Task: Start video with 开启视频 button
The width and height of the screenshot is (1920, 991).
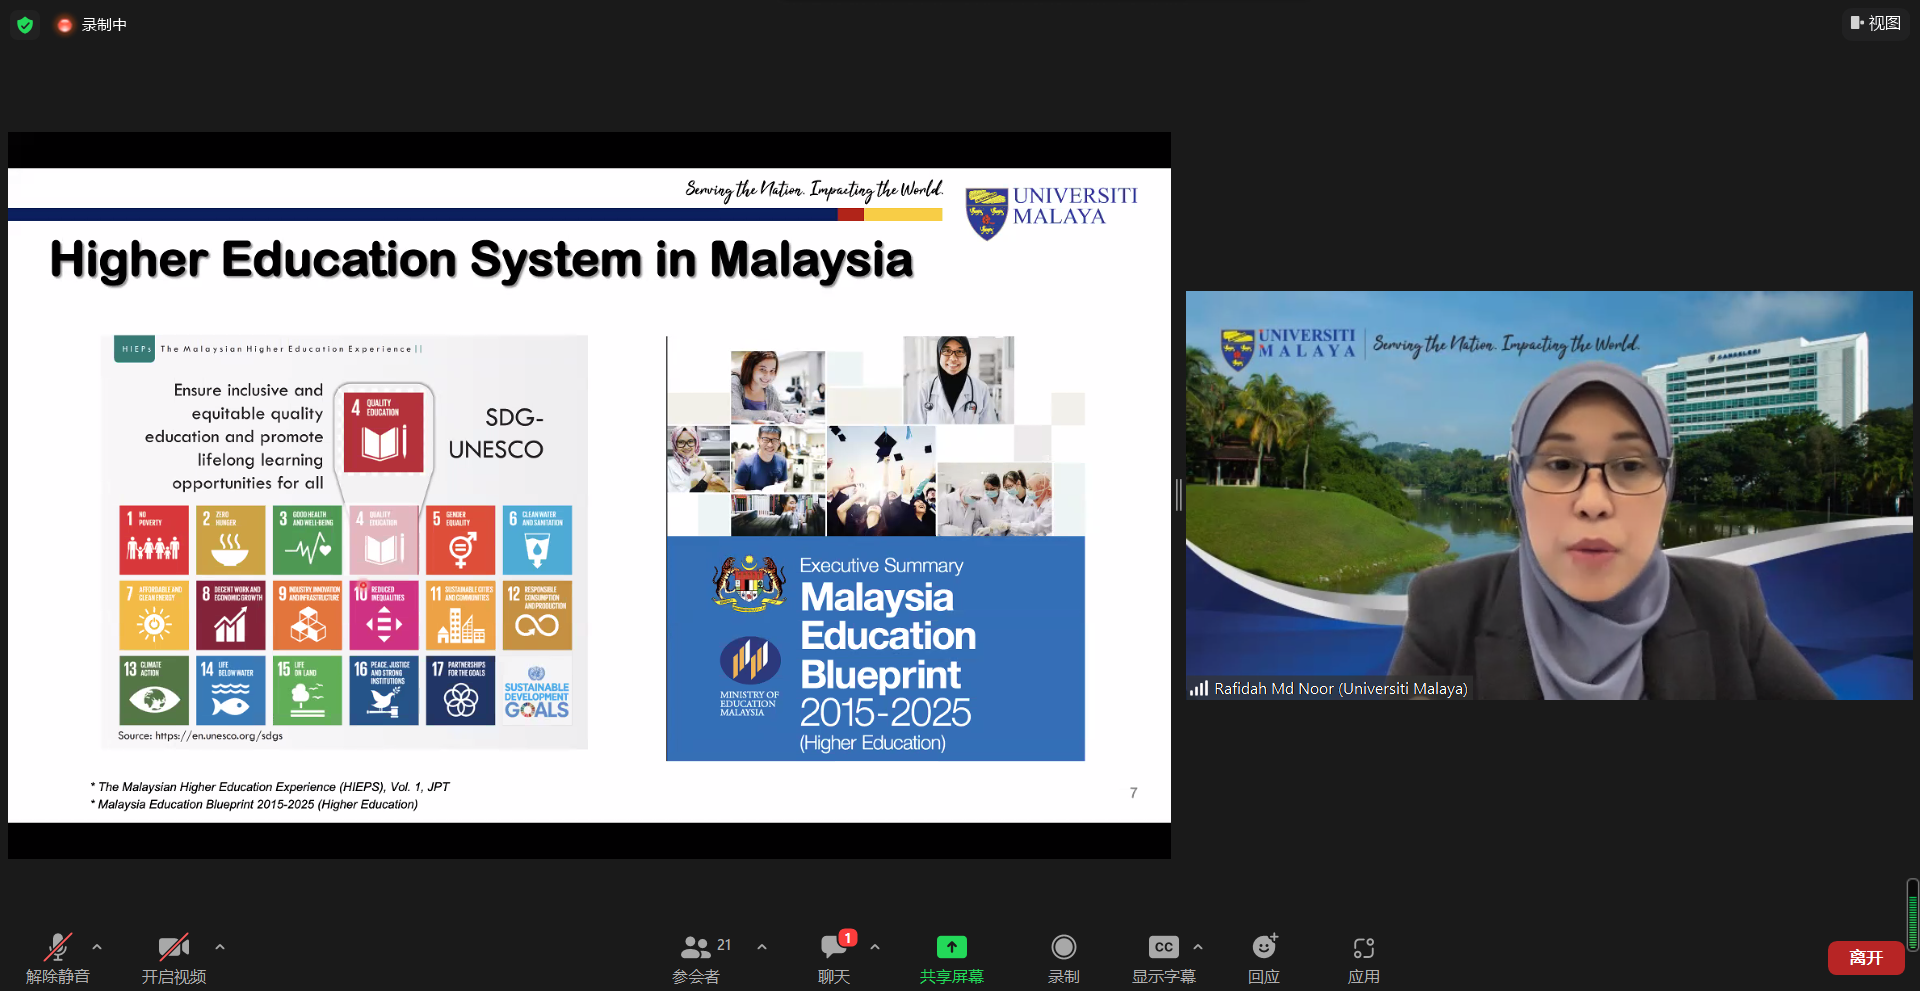Action: pos(174,958)
